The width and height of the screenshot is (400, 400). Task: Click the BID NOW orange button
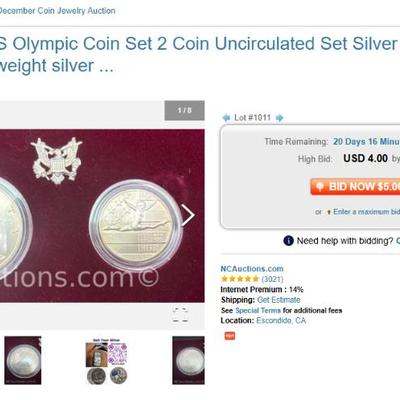[355, 186]
